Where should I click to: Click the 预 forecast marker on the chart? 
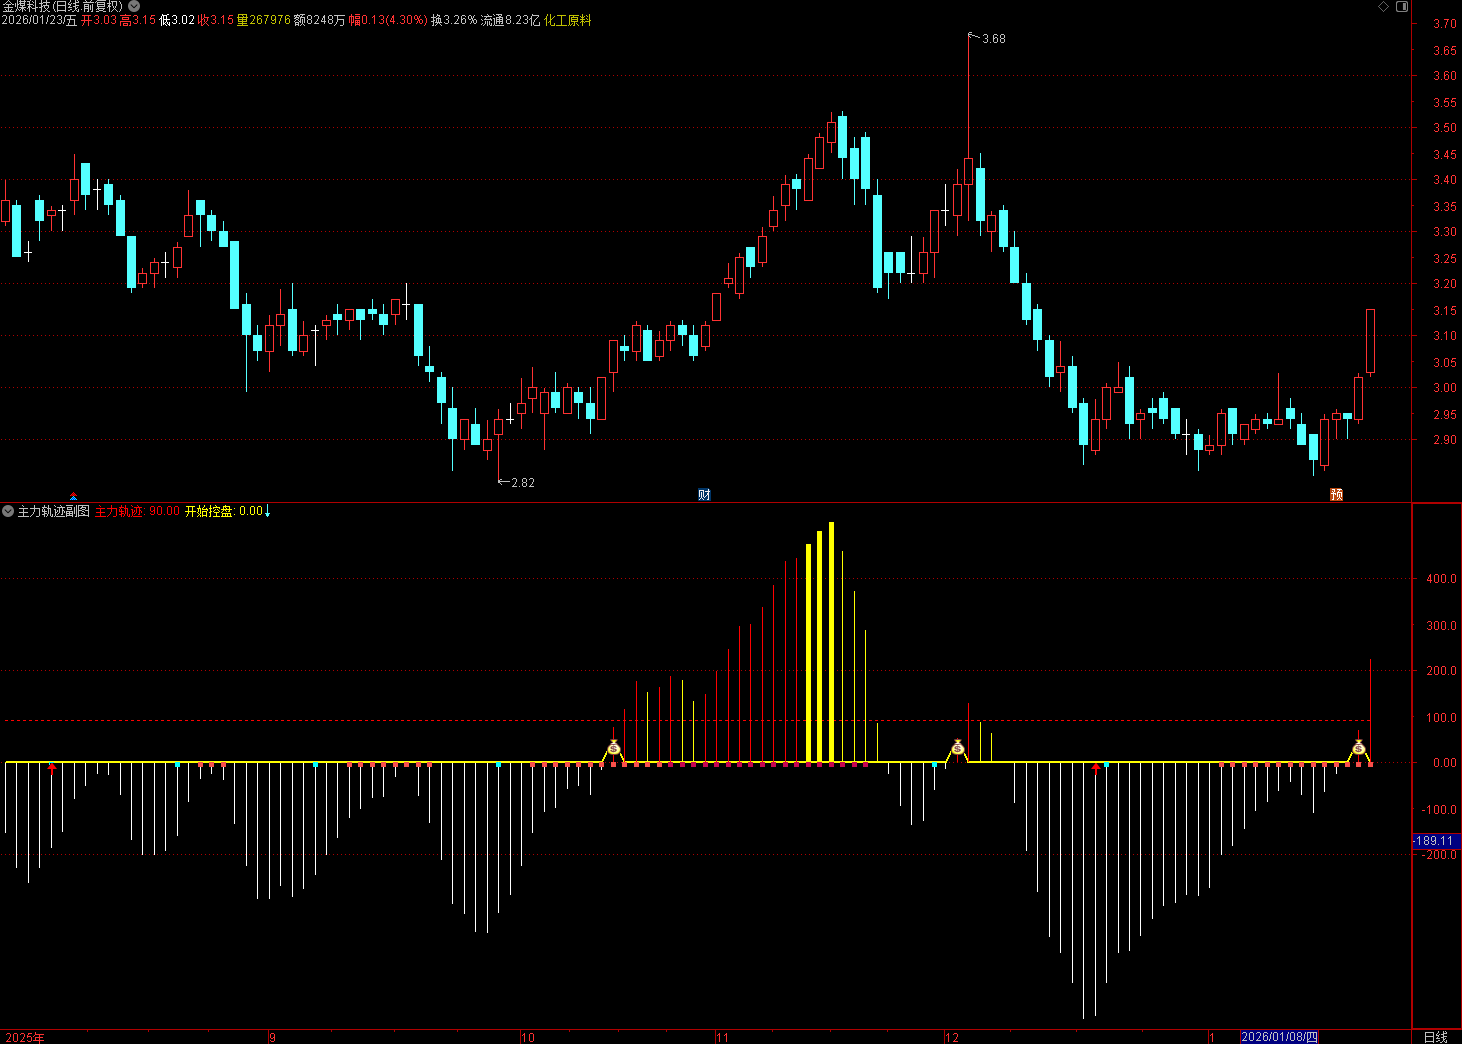[1336, 495]
